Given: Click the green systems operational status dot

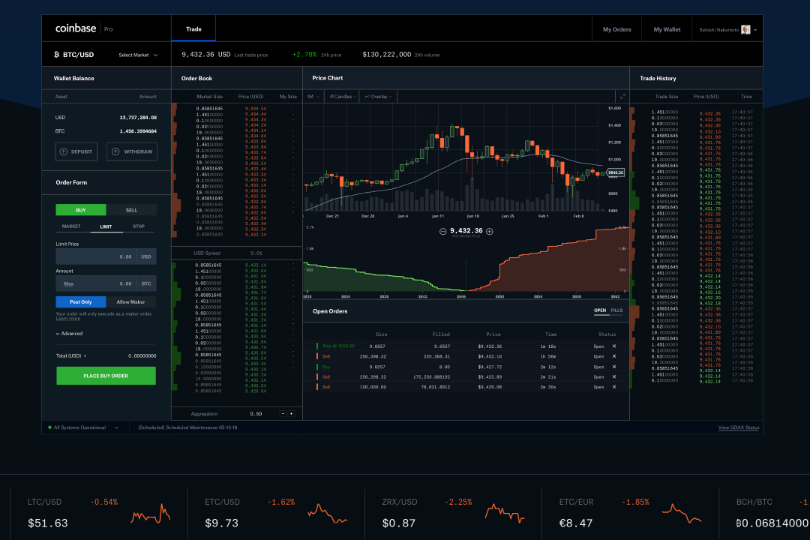Looking at the screenshot, I should point(50,427).
